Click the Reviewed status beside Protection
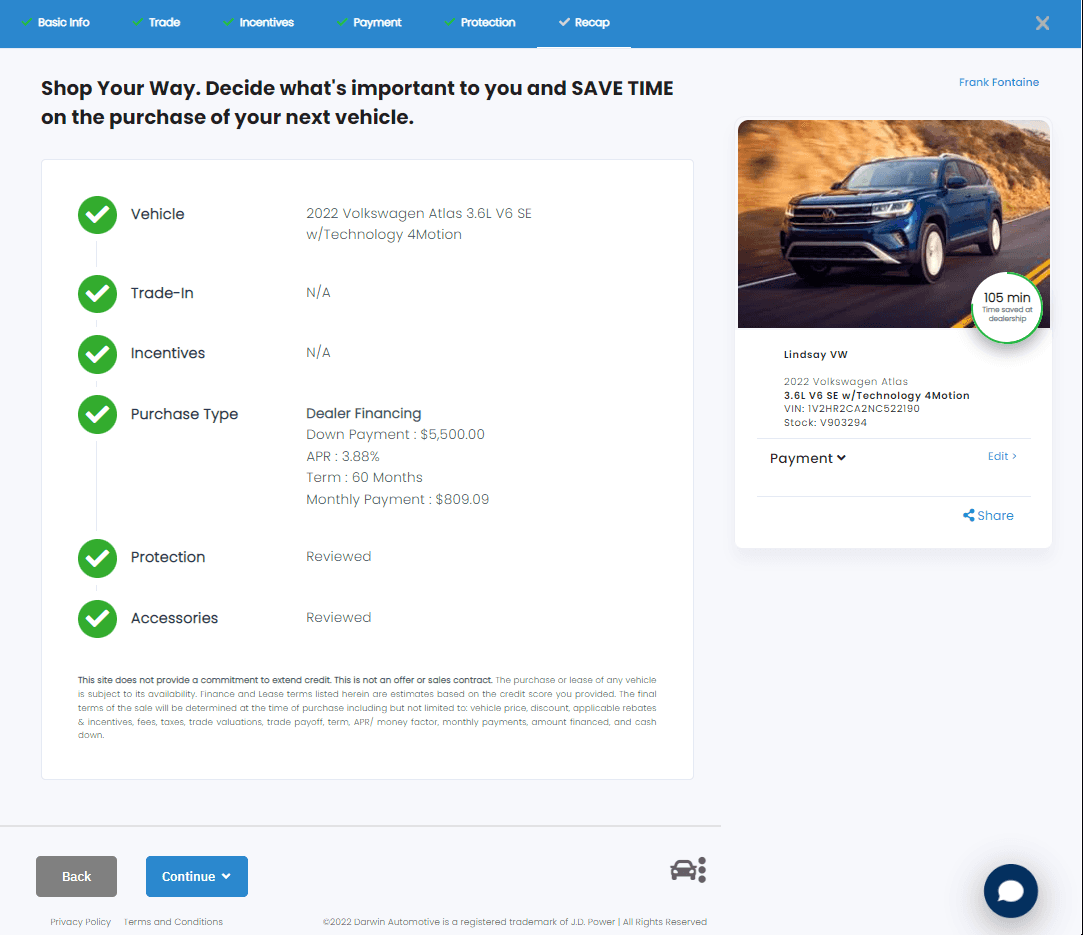Screen dimensions: 1083x935 [x=338, y=557]
